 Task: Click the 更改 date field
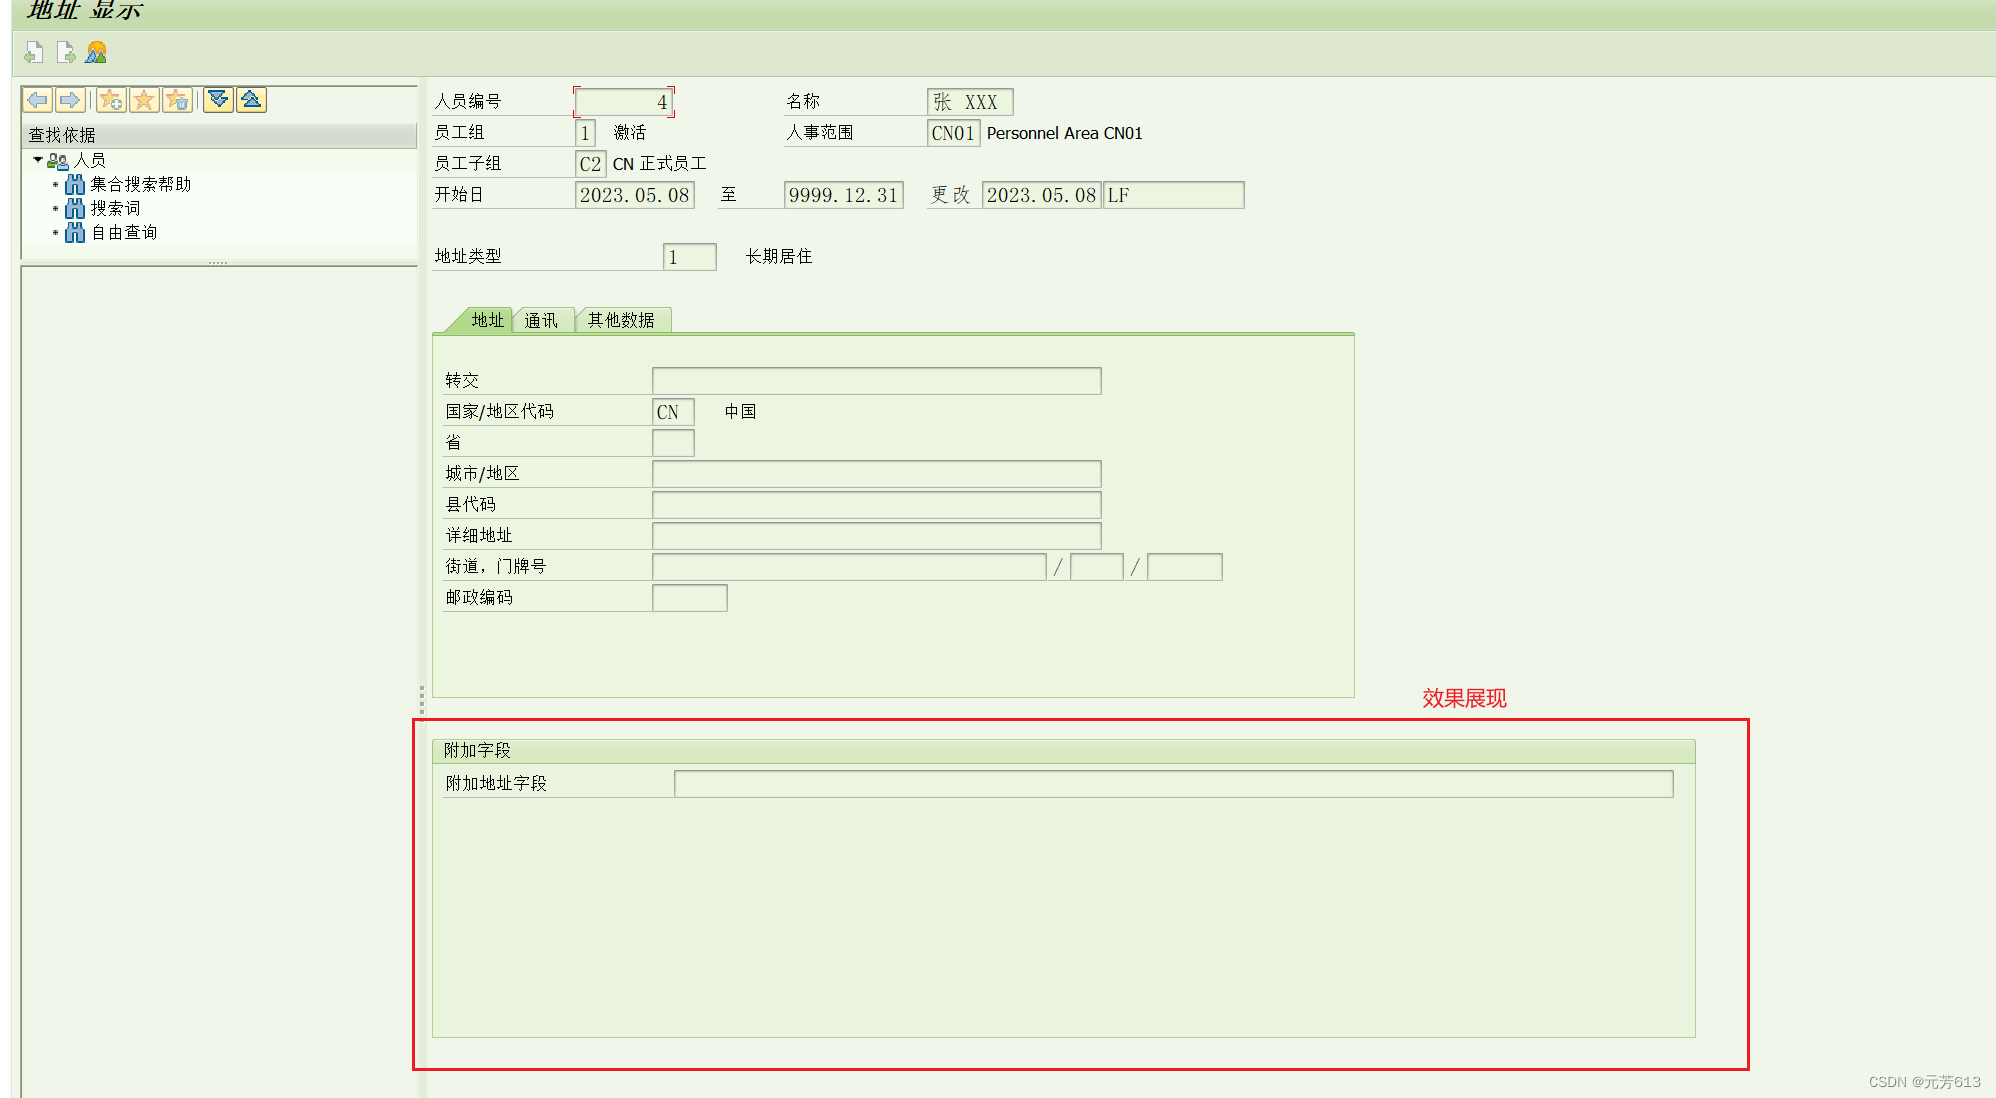[x=1041, y=195]
